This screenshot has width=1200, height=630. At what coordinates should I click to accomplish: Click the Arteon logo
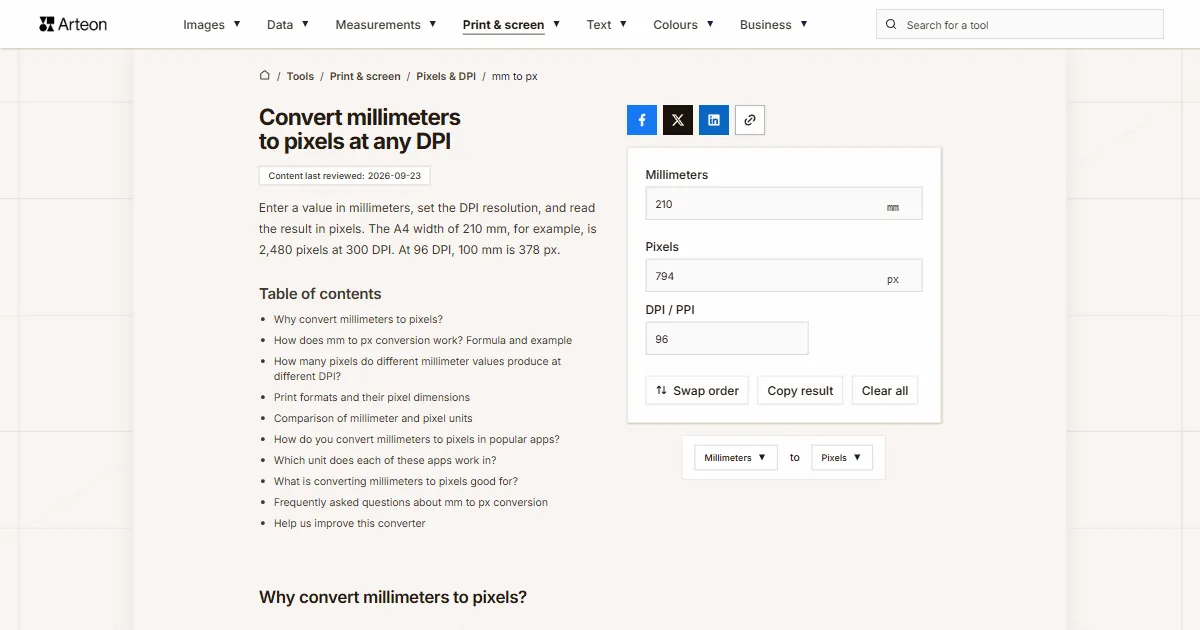point(73,24)
